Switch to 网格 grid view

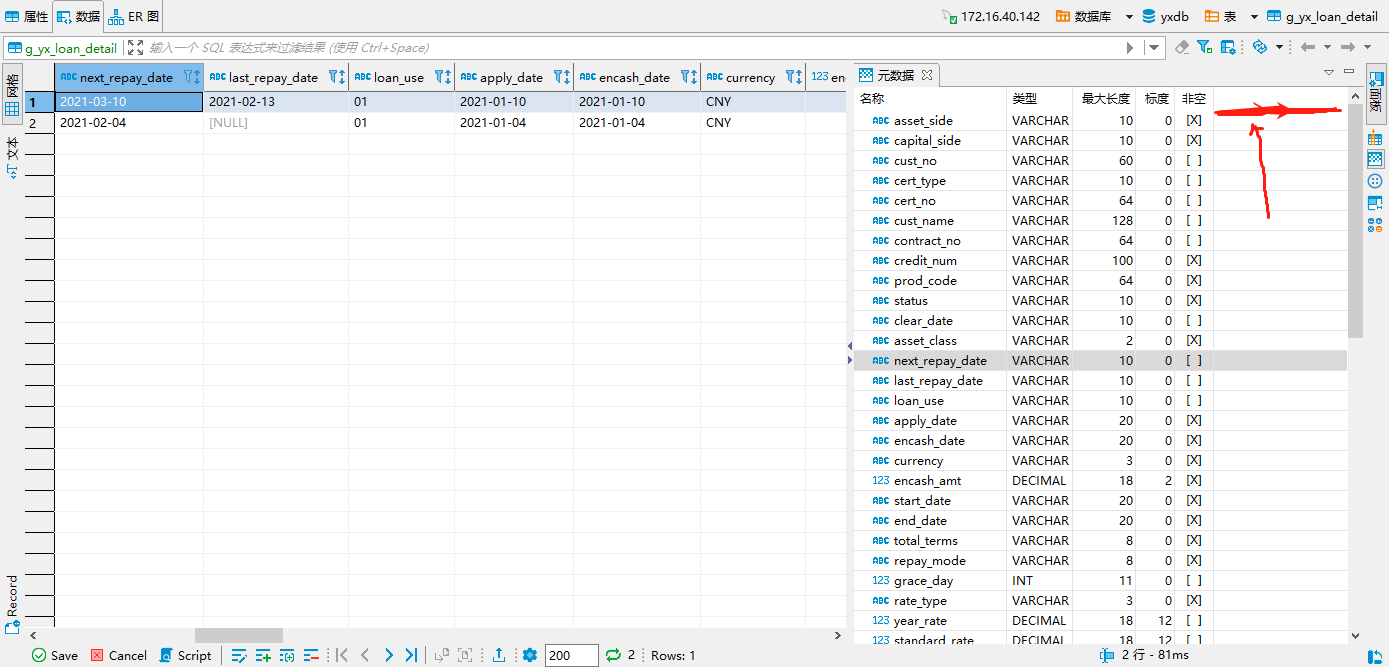pyautogui.click(x=12, y=94)
